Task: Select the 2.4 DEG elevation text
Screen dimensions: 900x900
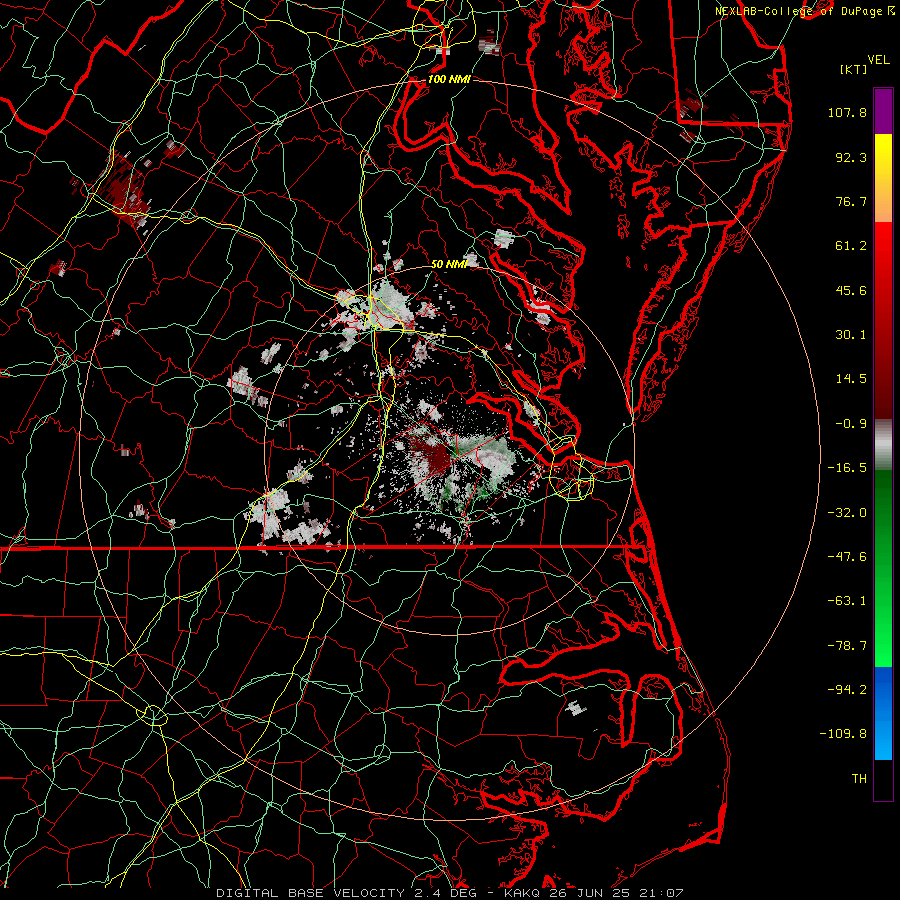Action: 444,893
